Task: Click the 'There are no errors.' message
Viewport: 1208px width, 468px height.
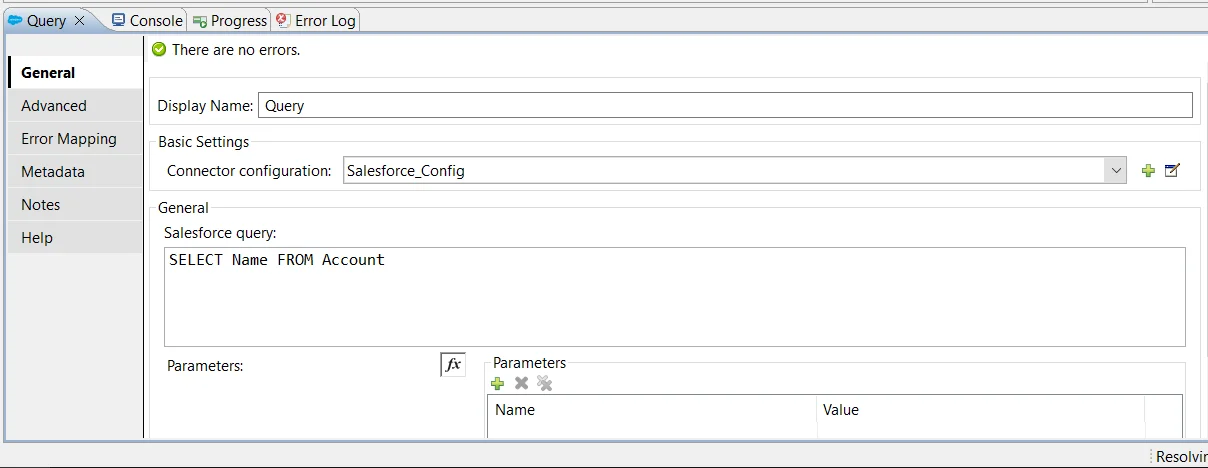Action: (236, 49)
